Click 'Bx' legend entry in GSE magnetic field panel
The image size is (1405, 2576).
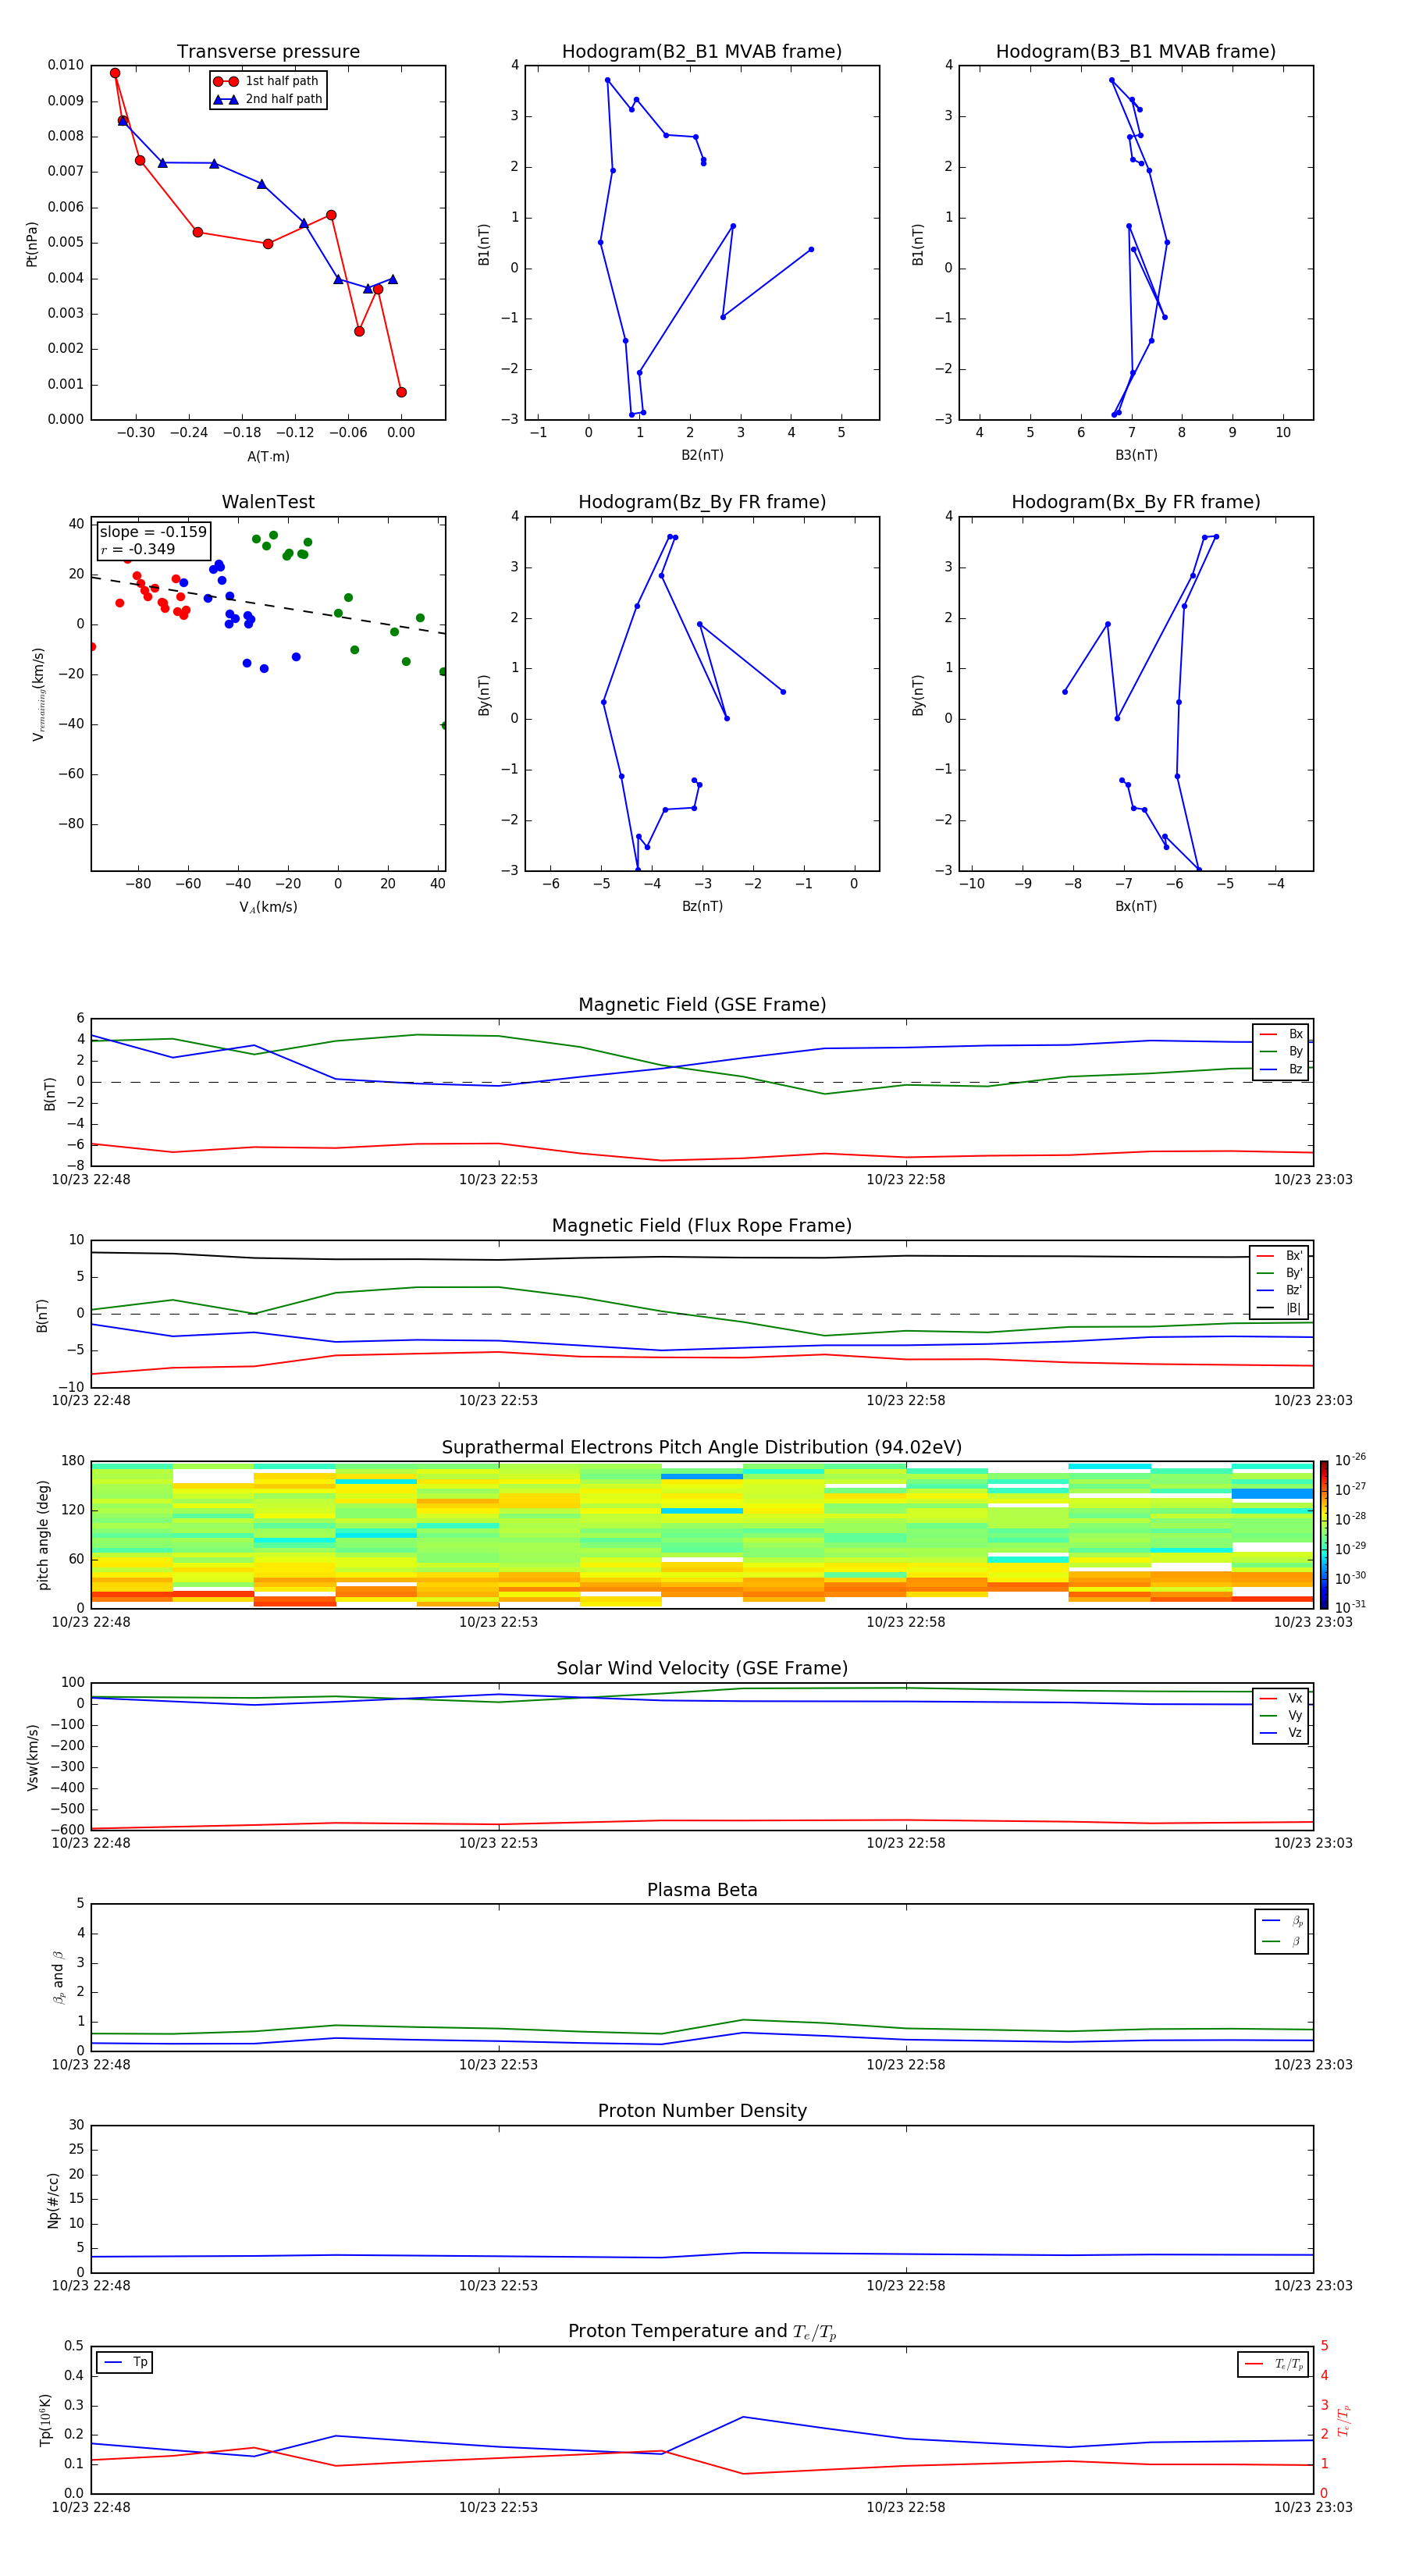[x=1282, y=1034]
